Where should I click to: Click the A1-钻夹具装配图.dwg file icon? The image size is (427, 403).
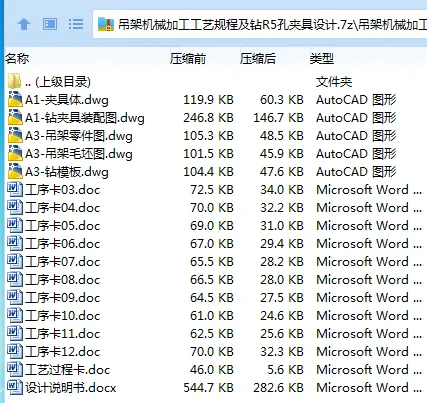pyautogui.click(x=15, y=117)
